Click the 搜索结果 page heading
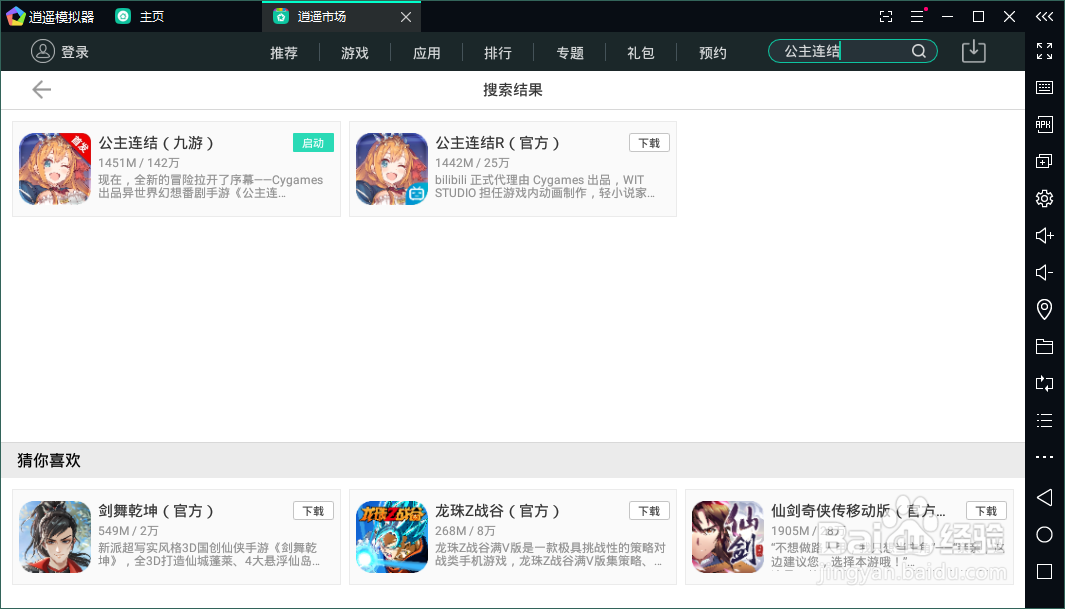The image size is (1065, 609). coord(513,90)
